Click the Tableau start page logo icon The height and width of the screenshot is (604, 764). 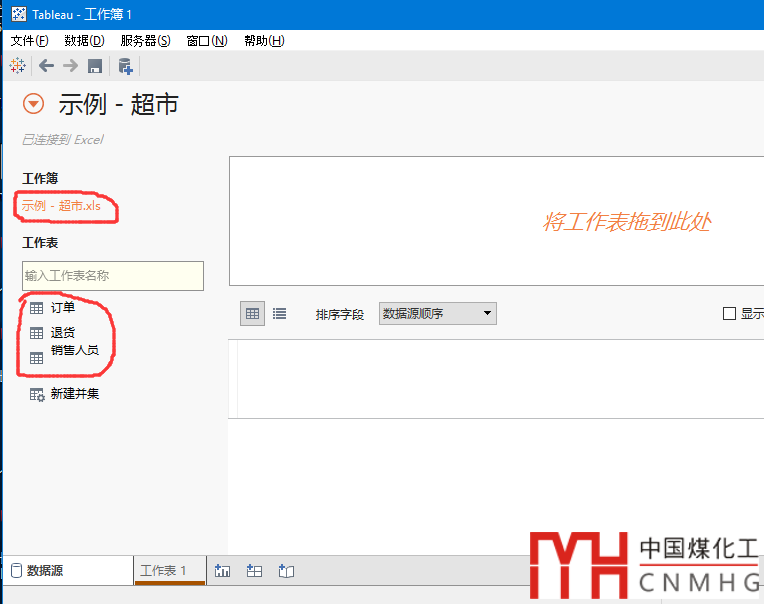pos(18,65)
